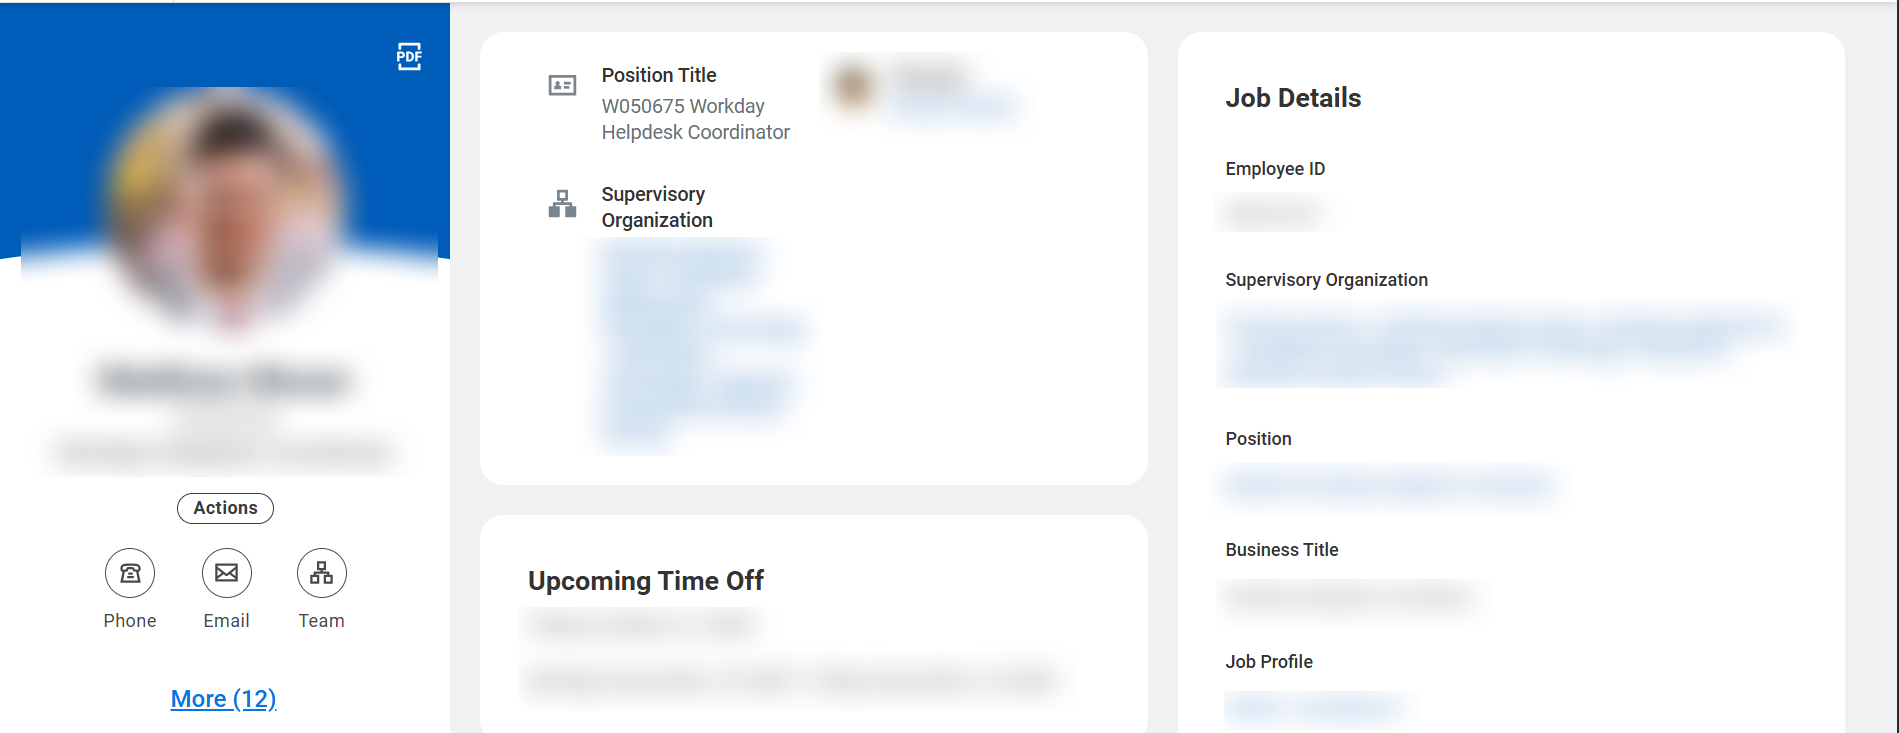
Task: Open the Phone contact icon
Action: click(130, 573)
